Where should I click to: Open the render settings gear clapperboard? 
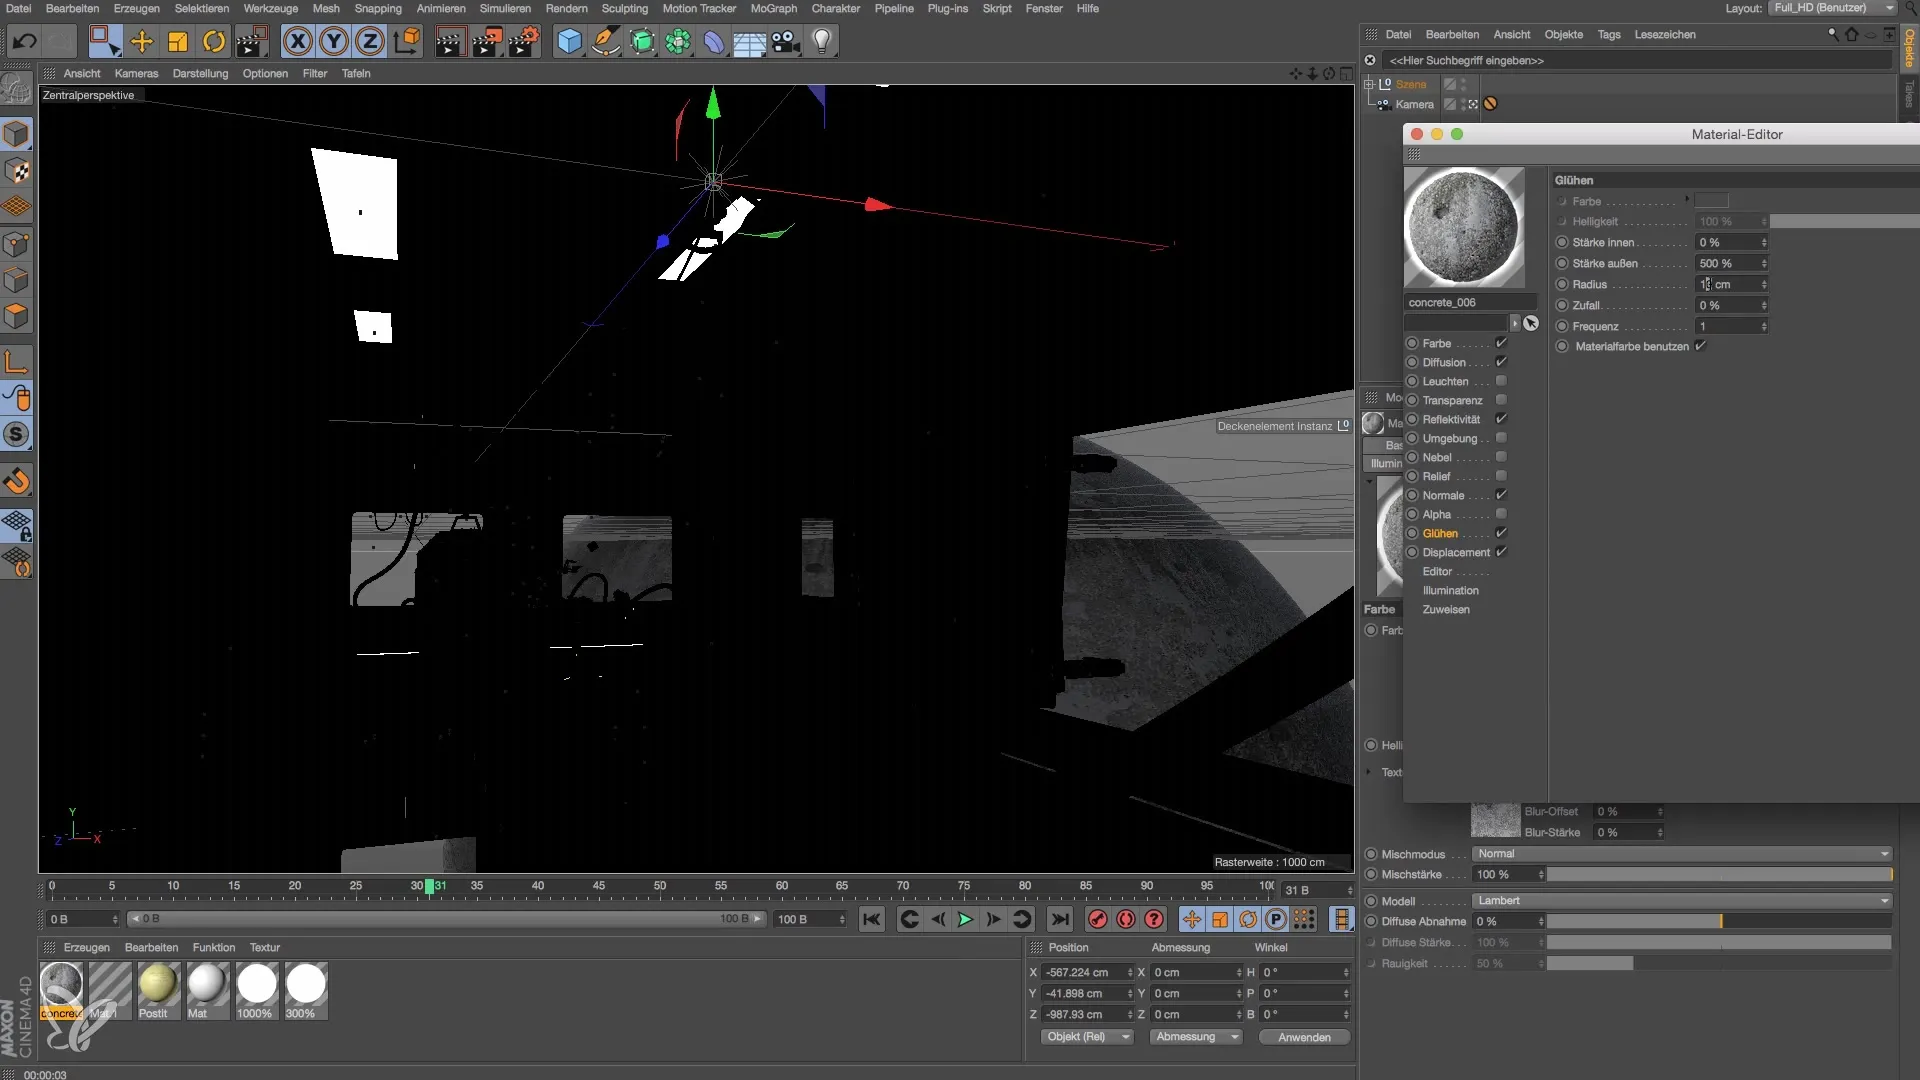point(524,41)
